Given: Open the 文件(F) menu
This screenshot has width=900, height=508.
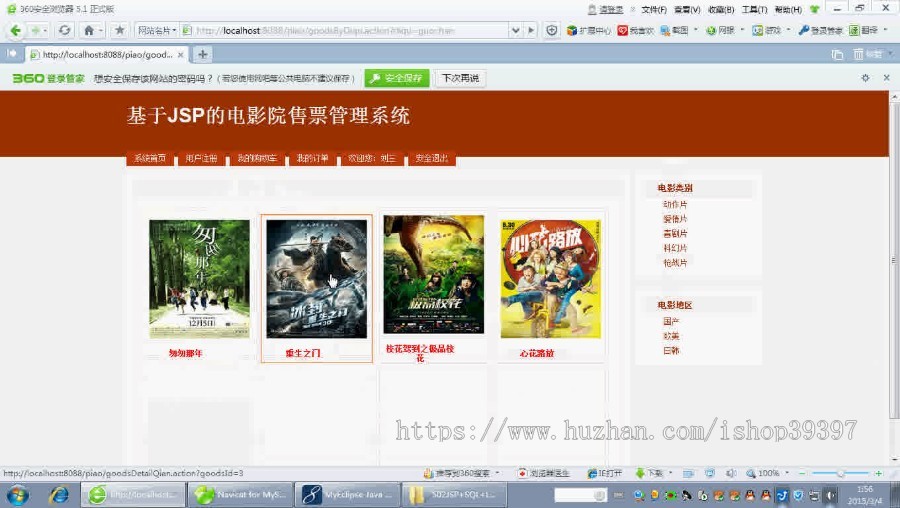Looking at the screenshot, I should point(654,10).
